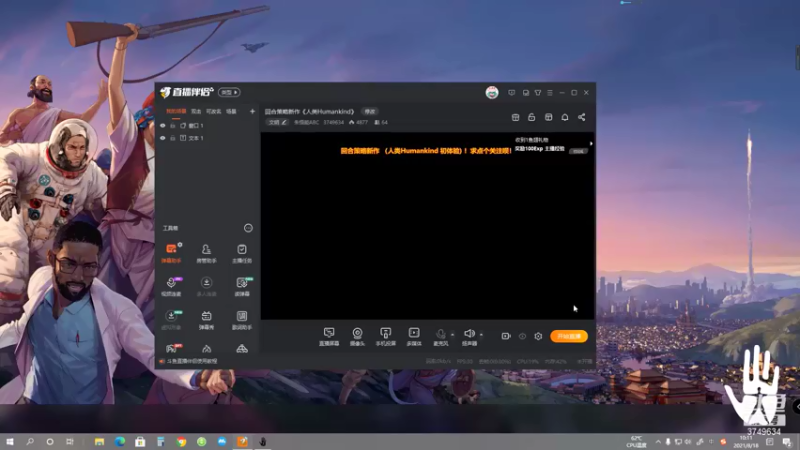This screenshot has width=800, height=450.
Task: Click the flame-shaped tool icon in bottom row
Action: (206, 349)
